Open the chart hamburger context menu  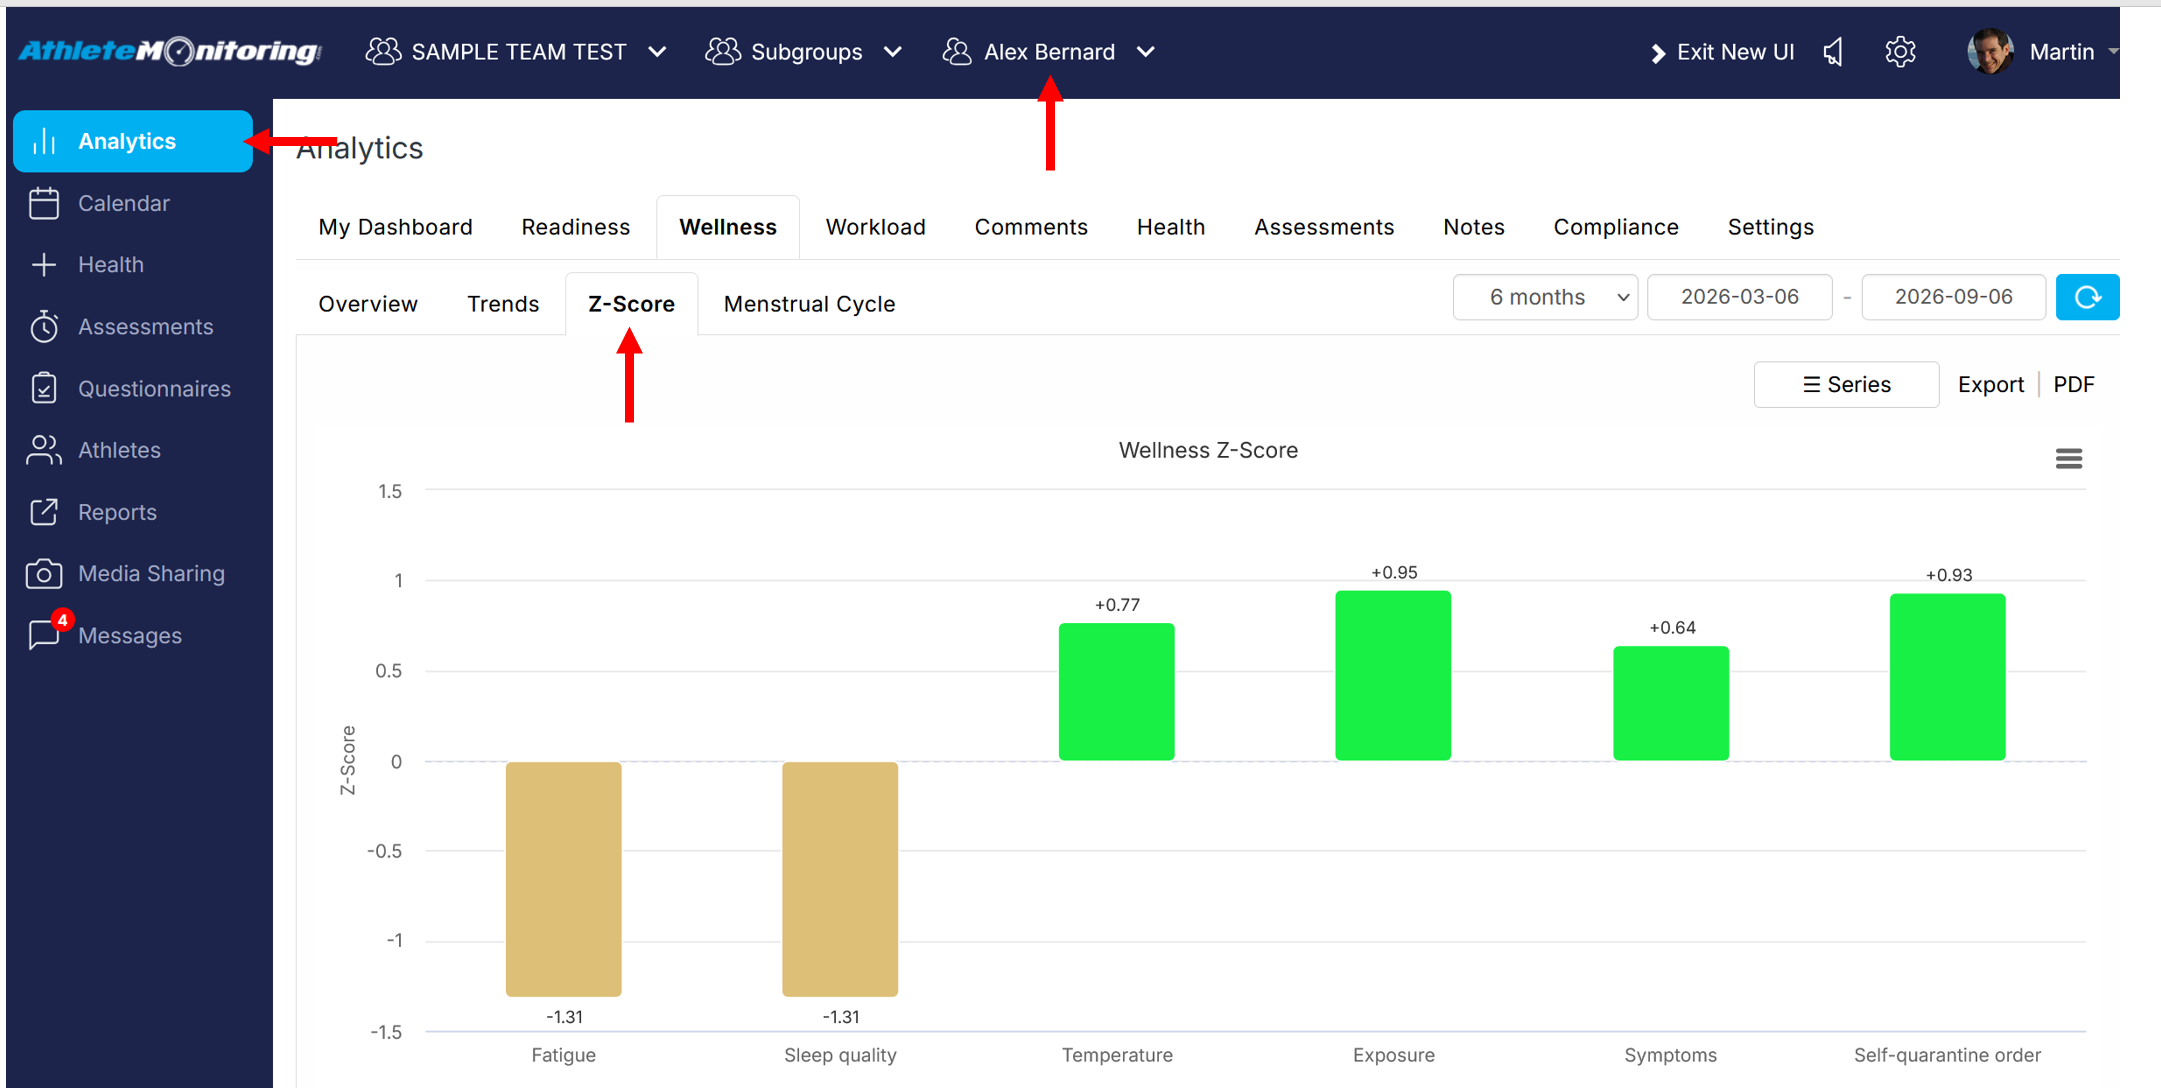click(2069, 459)
